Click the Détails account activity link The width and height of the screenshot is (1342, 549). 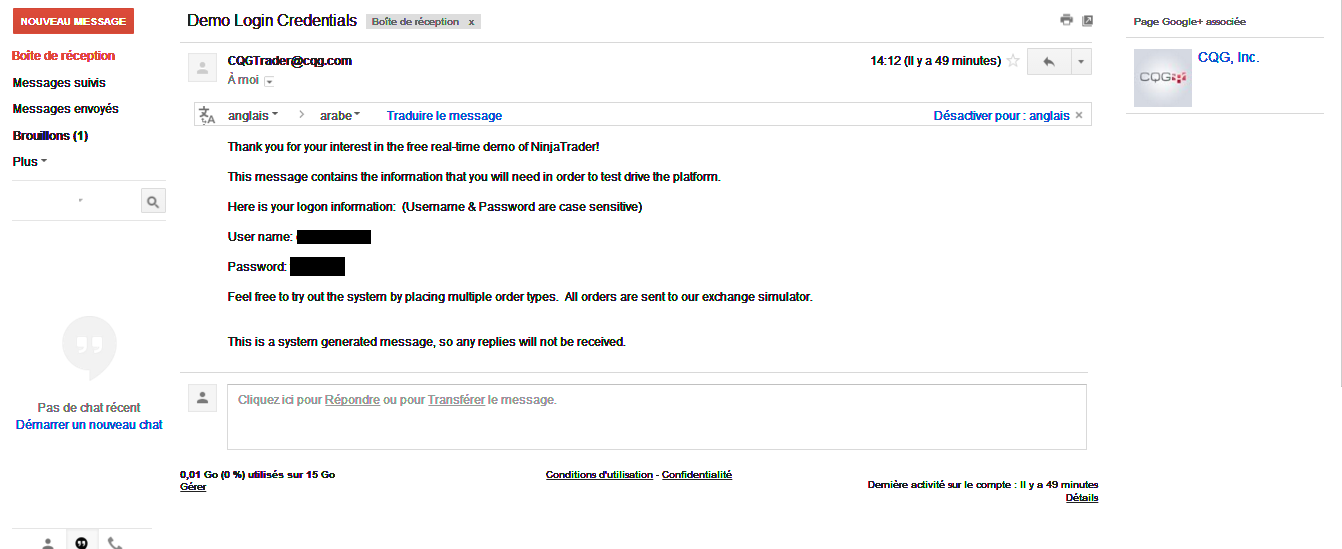1082,498
